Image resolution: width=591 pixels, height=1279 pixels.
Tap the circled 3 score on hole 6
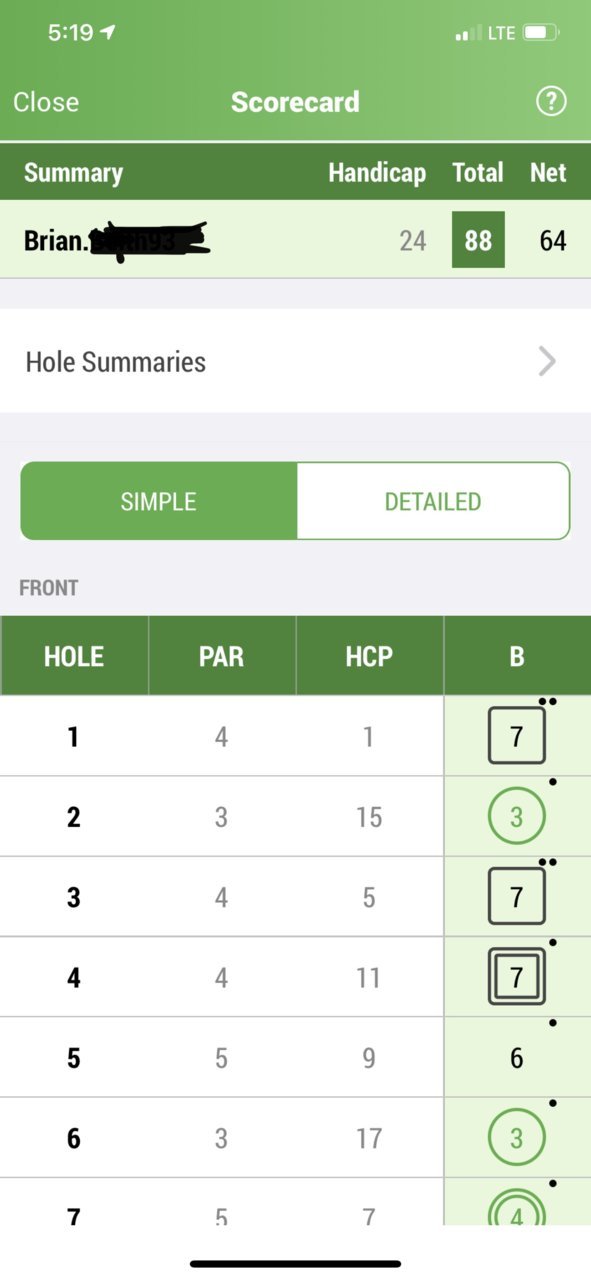[x=516, y=1137]
